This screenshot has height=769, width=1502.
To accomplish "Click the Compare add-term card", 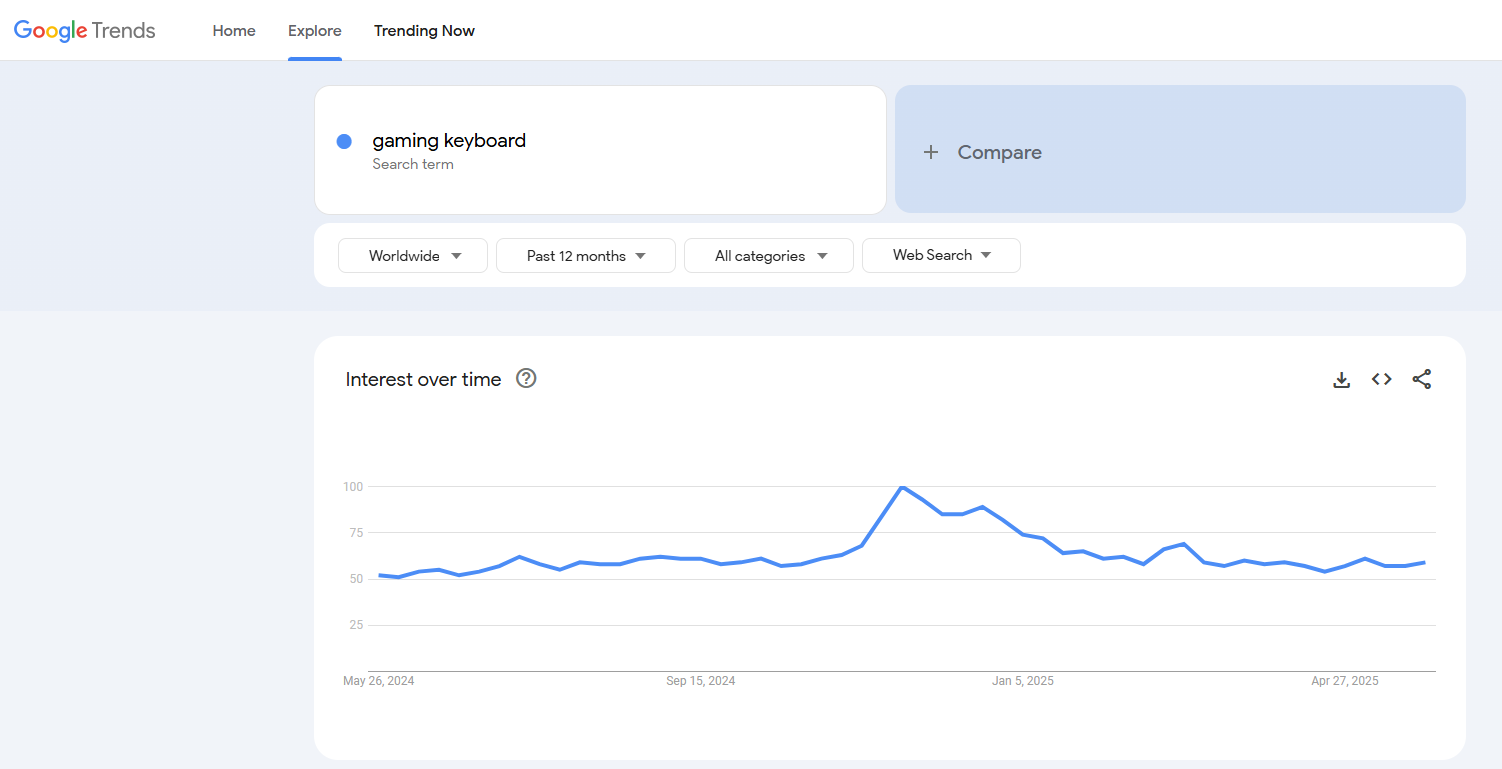I will 1180,149.
